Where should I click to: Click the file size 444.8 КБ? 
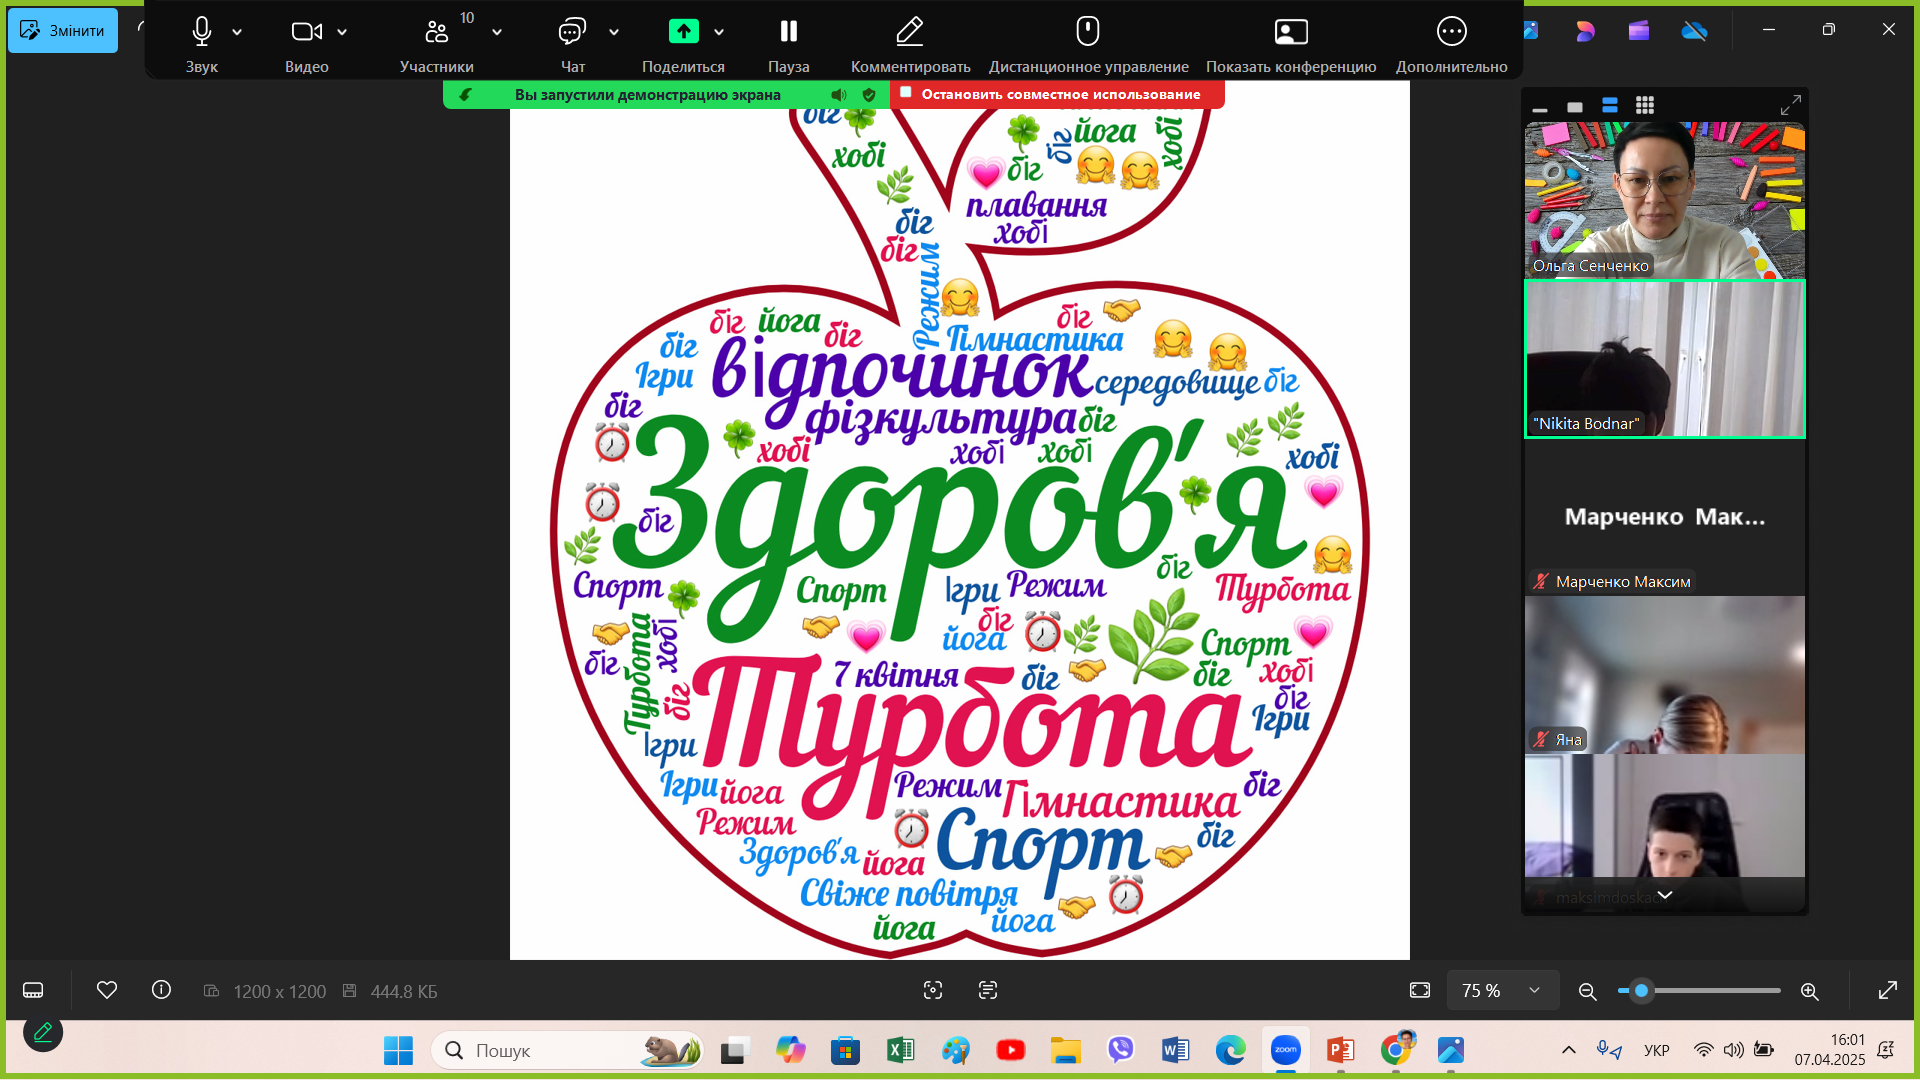[404, 991]
